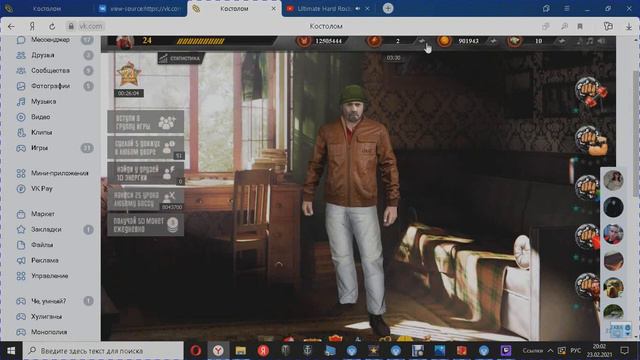Image resolution: width=640 pixels, height=360 pixels.
Task: Open VK Pay in sidebar
Action: pos(42,189)
